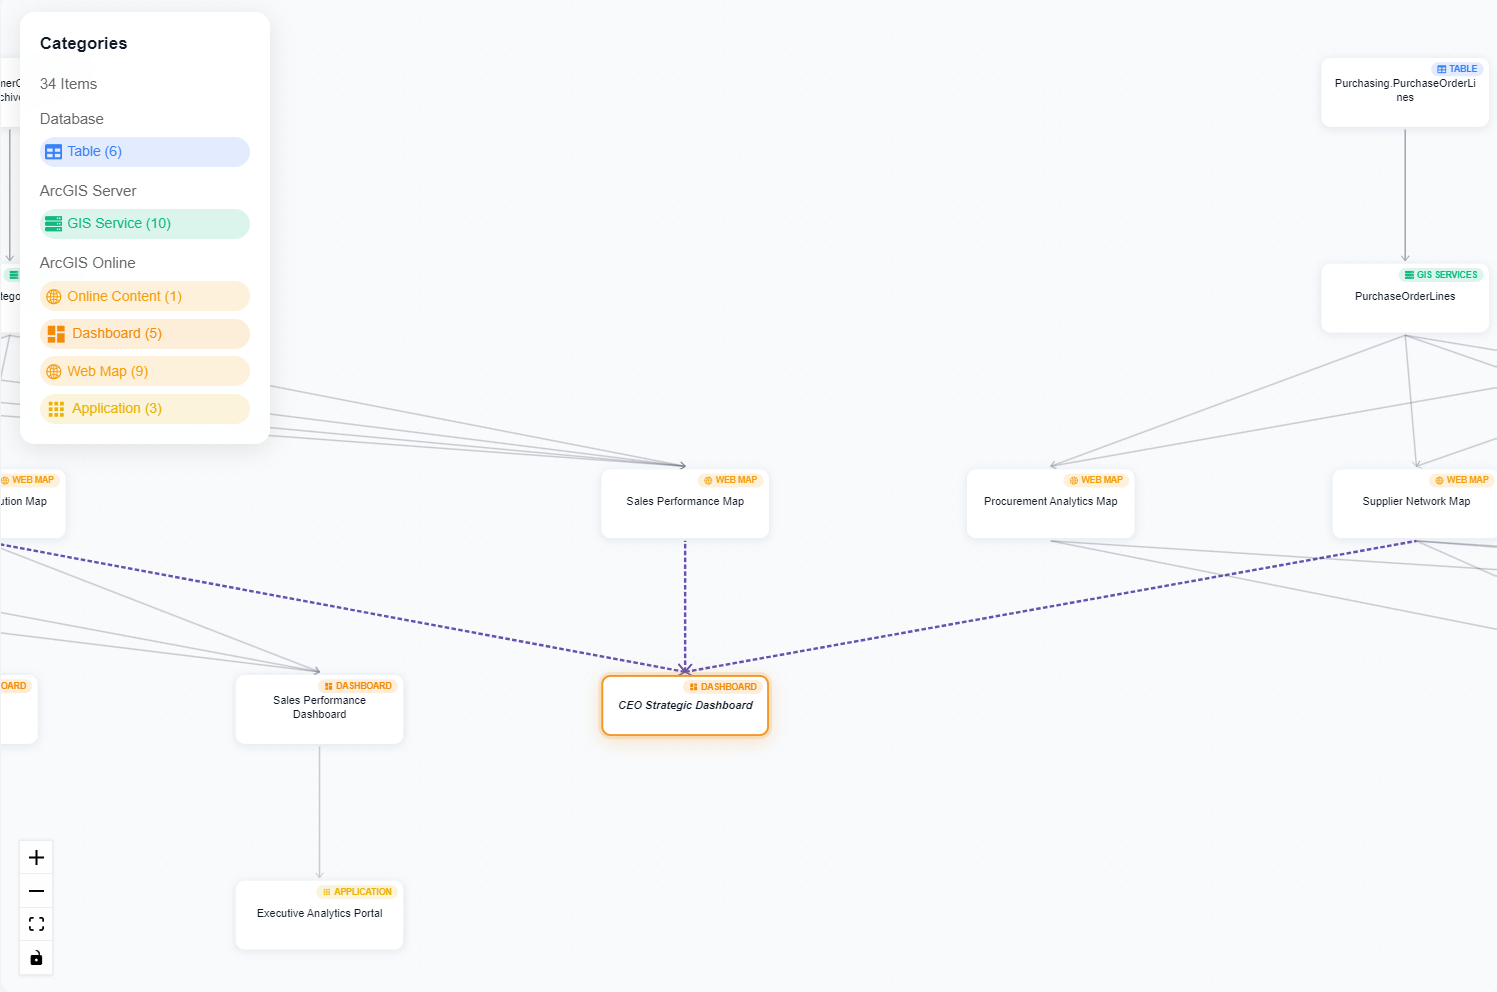
Task: Click the fit-to-screen icon in graph controls
Action: pyautogui.click(x=35, y=923)
